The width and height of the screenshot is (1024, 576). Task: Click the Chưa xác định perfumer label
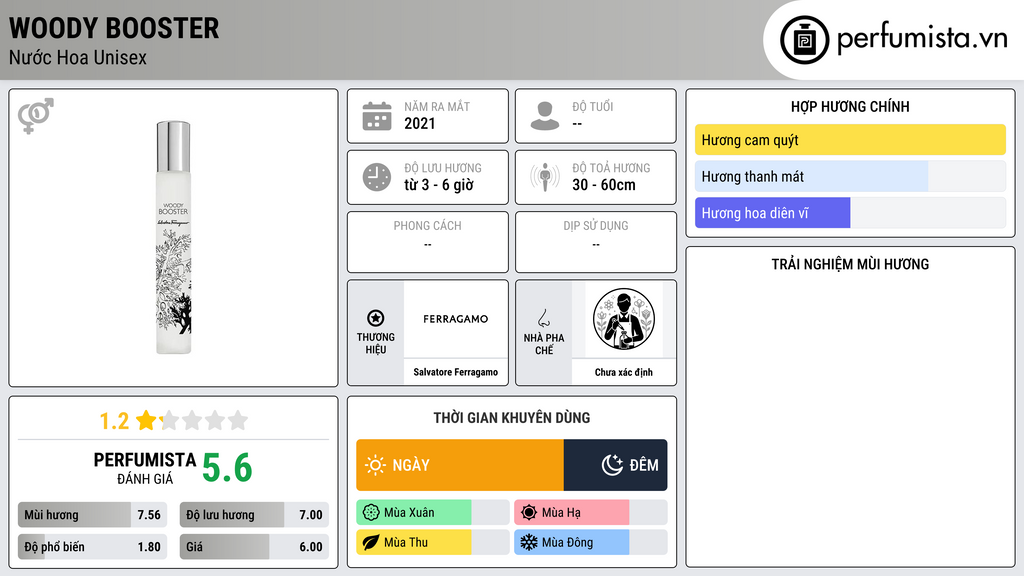click(624, 372)
